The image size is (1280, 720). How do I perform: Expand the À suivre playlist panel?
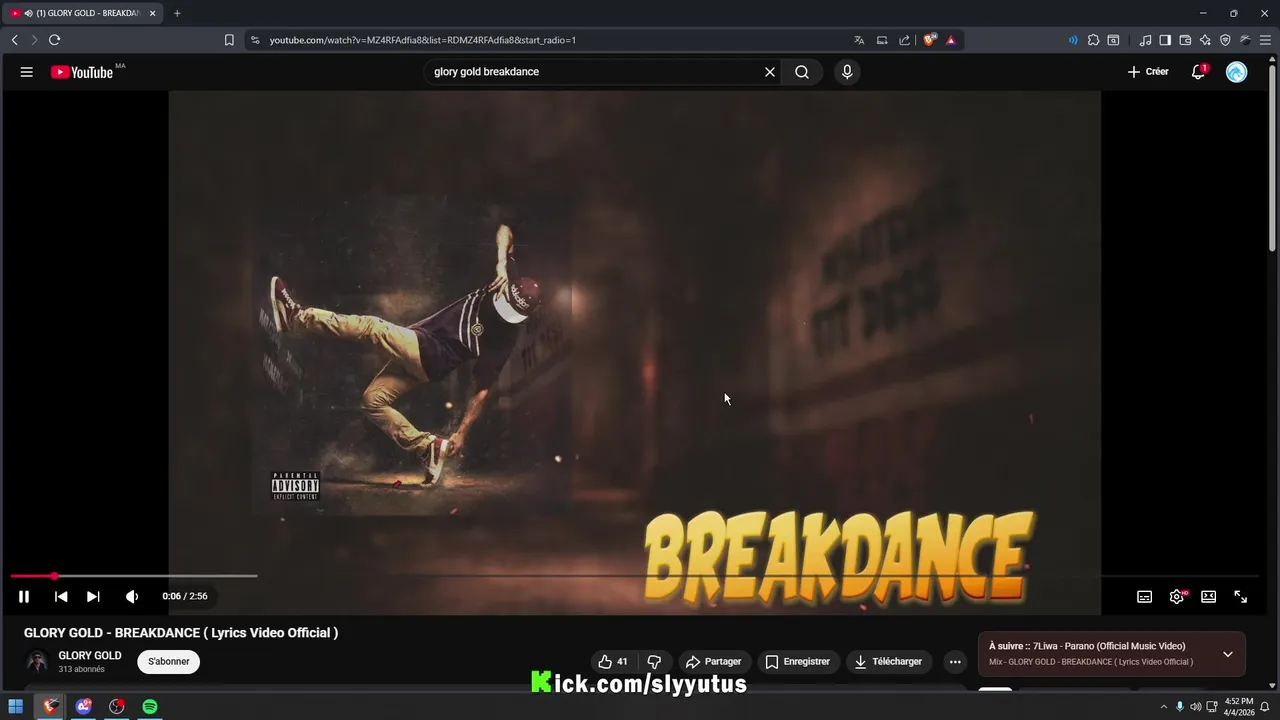point(1227,655)
